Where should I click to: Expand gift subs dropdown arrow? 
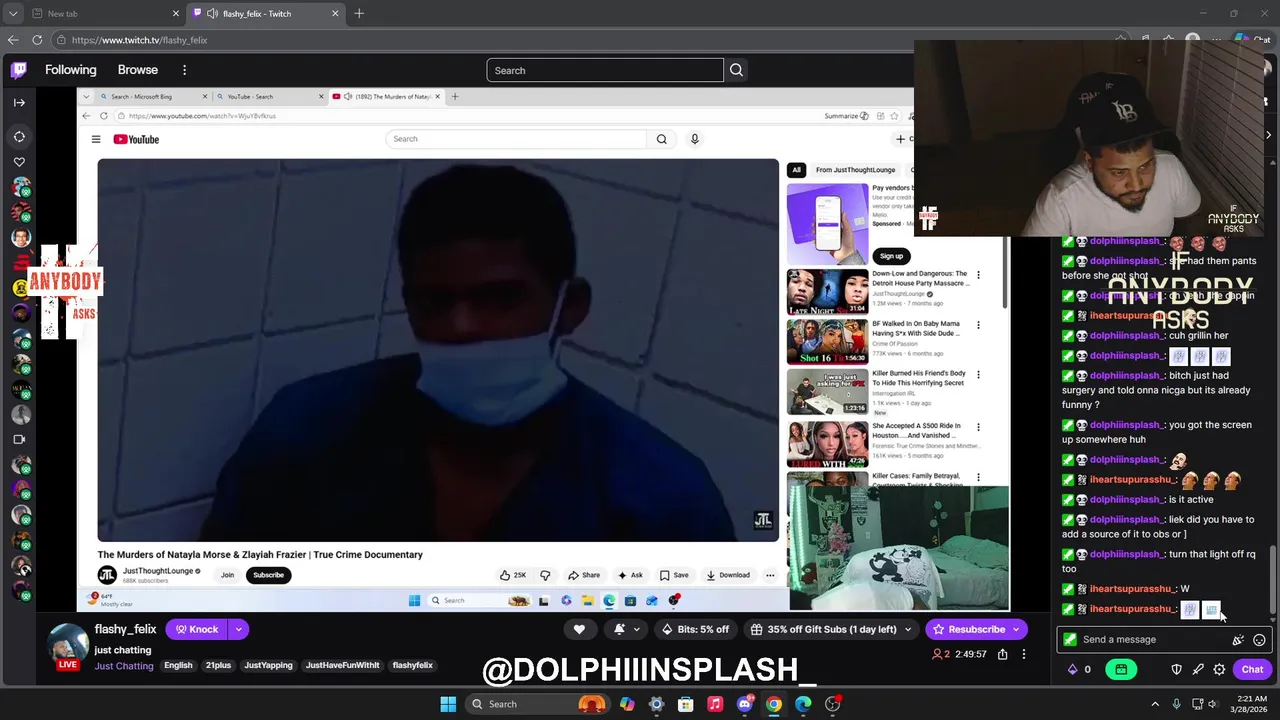pos(908,629)
